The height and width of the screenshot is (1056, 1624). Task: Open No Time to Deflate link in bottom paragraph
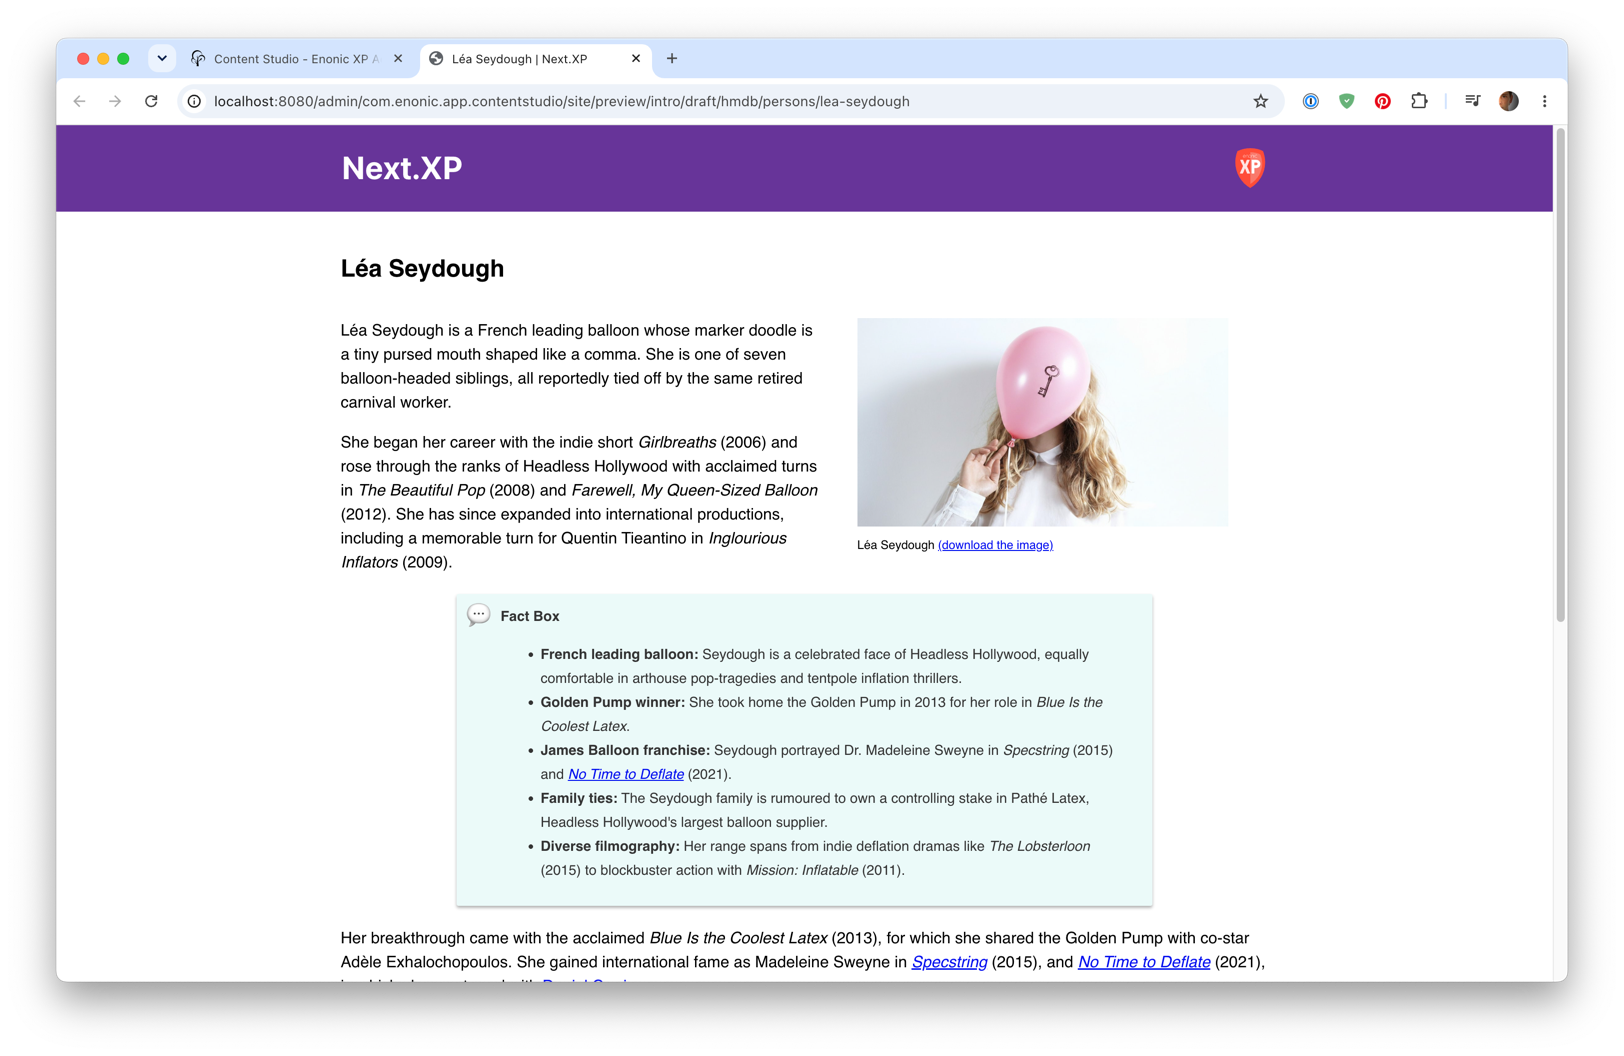[x=1144, y=962]
